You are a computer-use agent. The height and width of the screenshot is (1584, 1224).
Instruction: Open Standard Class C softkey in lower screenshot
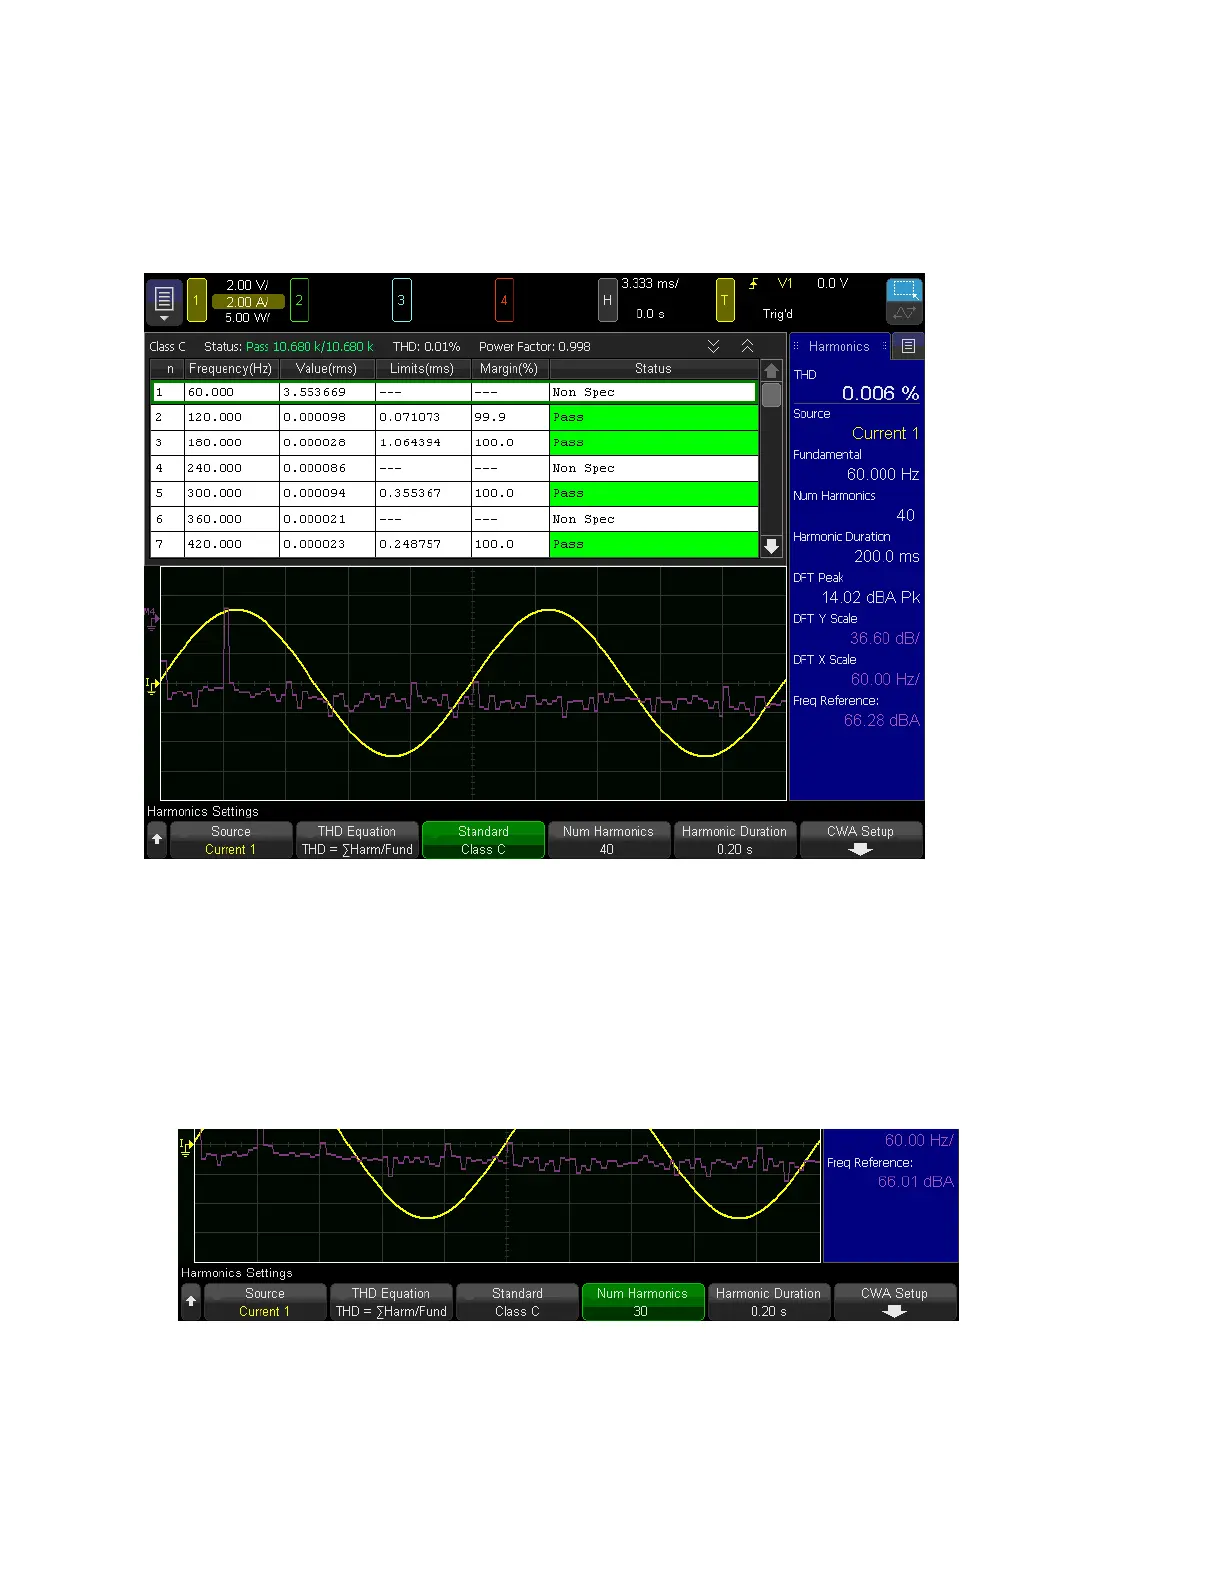[517, 1302]
